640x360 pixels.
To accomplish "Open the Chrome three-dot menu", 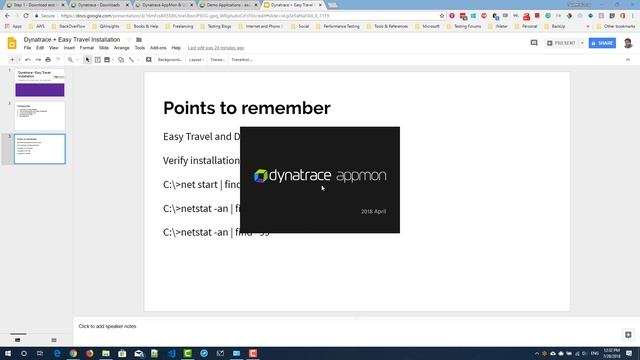I will point(633,16).
